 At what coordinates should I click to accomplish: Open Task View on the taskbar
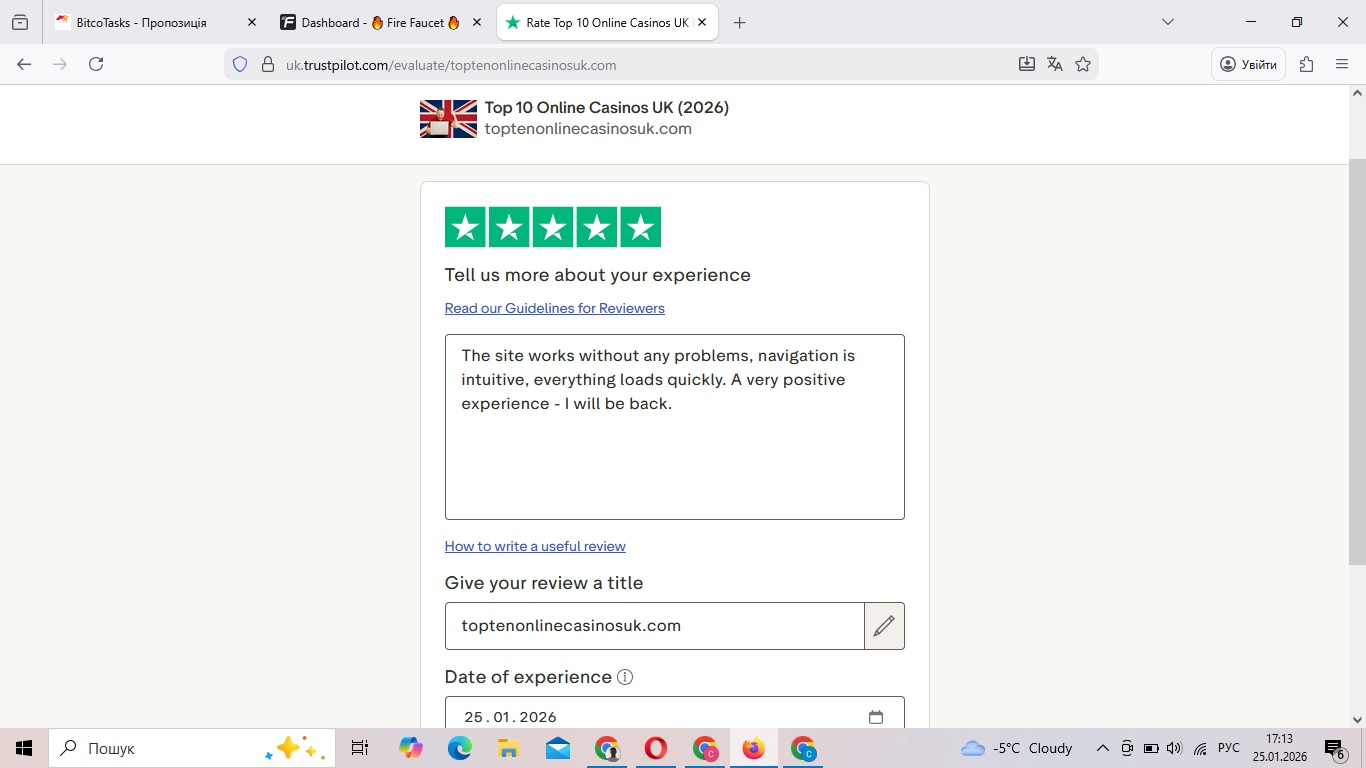click(360, 748)
